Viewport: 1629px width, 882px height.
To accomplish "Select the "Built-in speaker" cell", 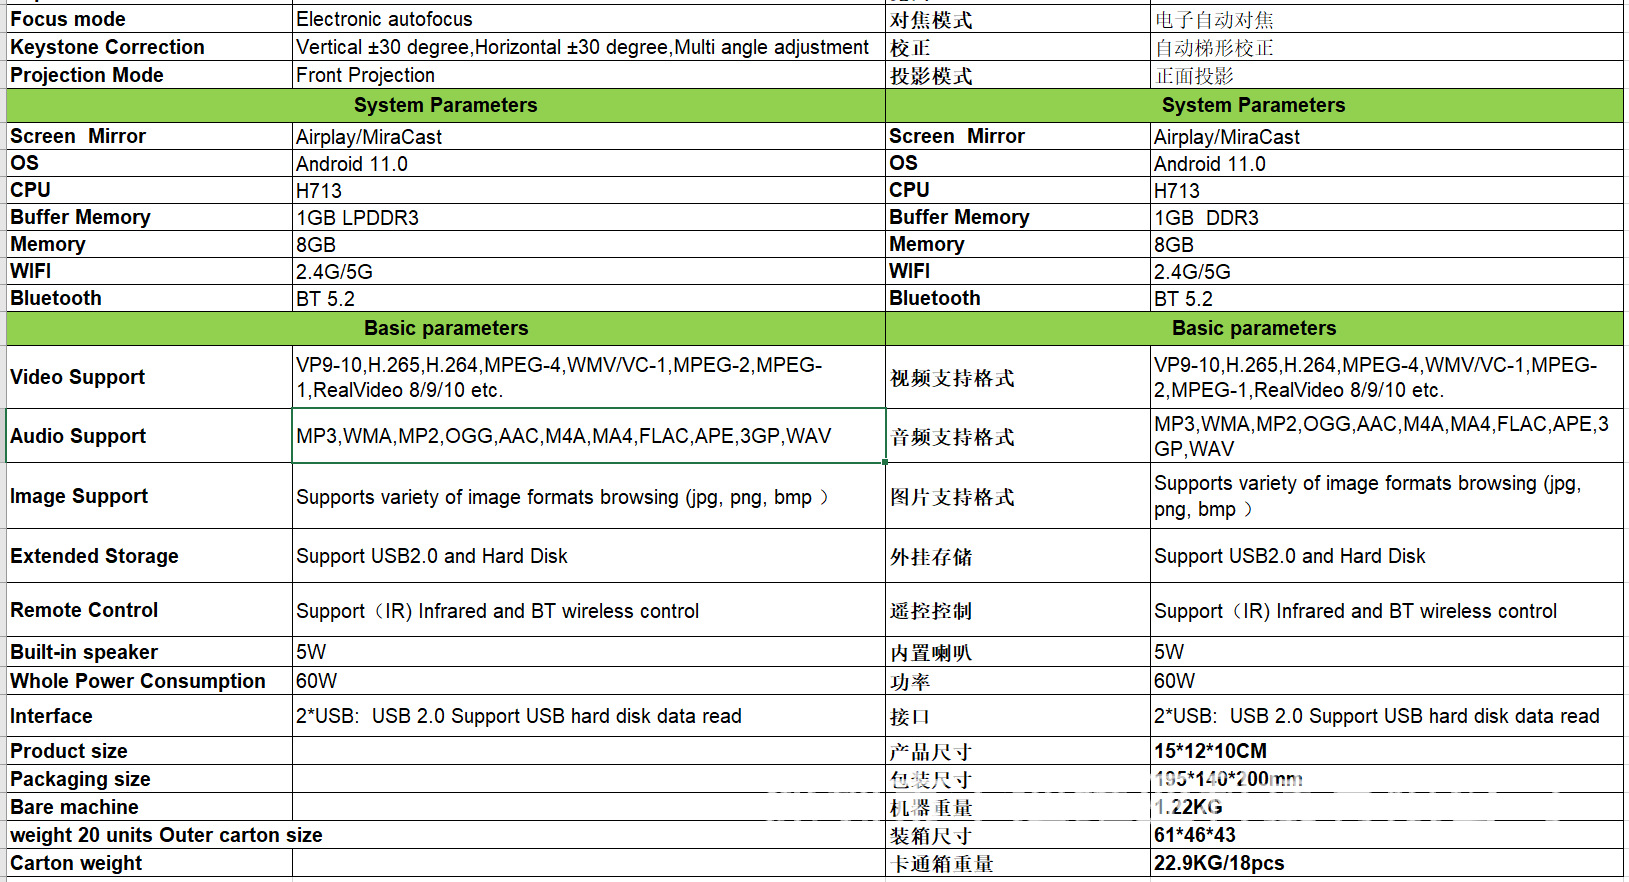I will (x=149, y=652).
